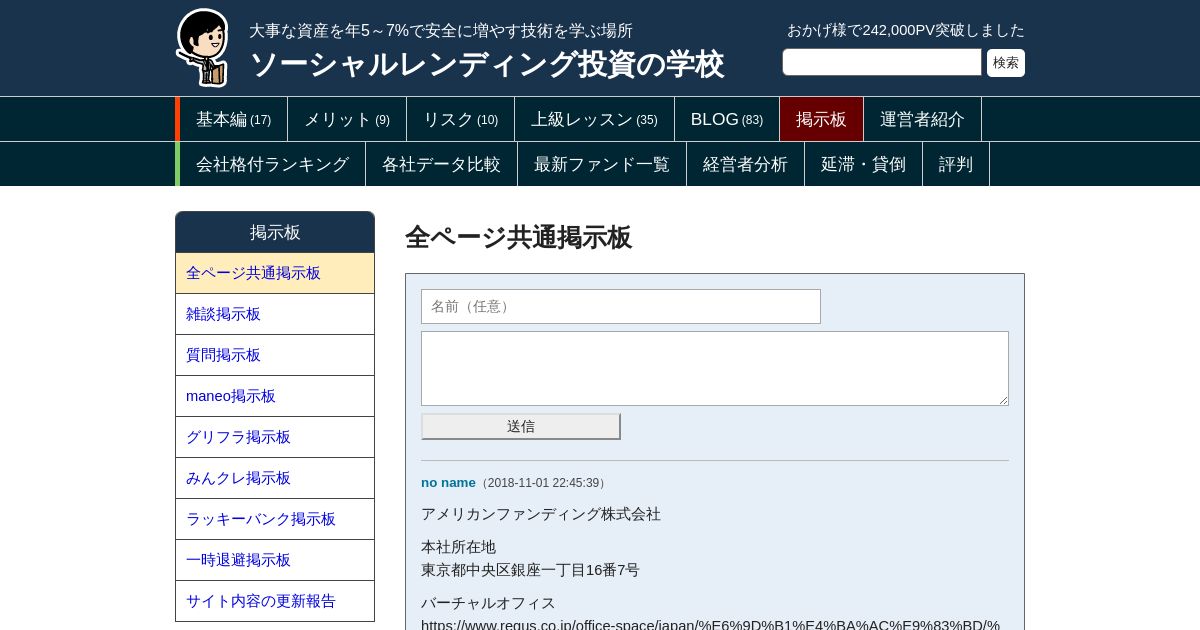Screen dimensions: 1200x630
Task: Click the cartoon mascot logo icon
Action: click(204, 47)
